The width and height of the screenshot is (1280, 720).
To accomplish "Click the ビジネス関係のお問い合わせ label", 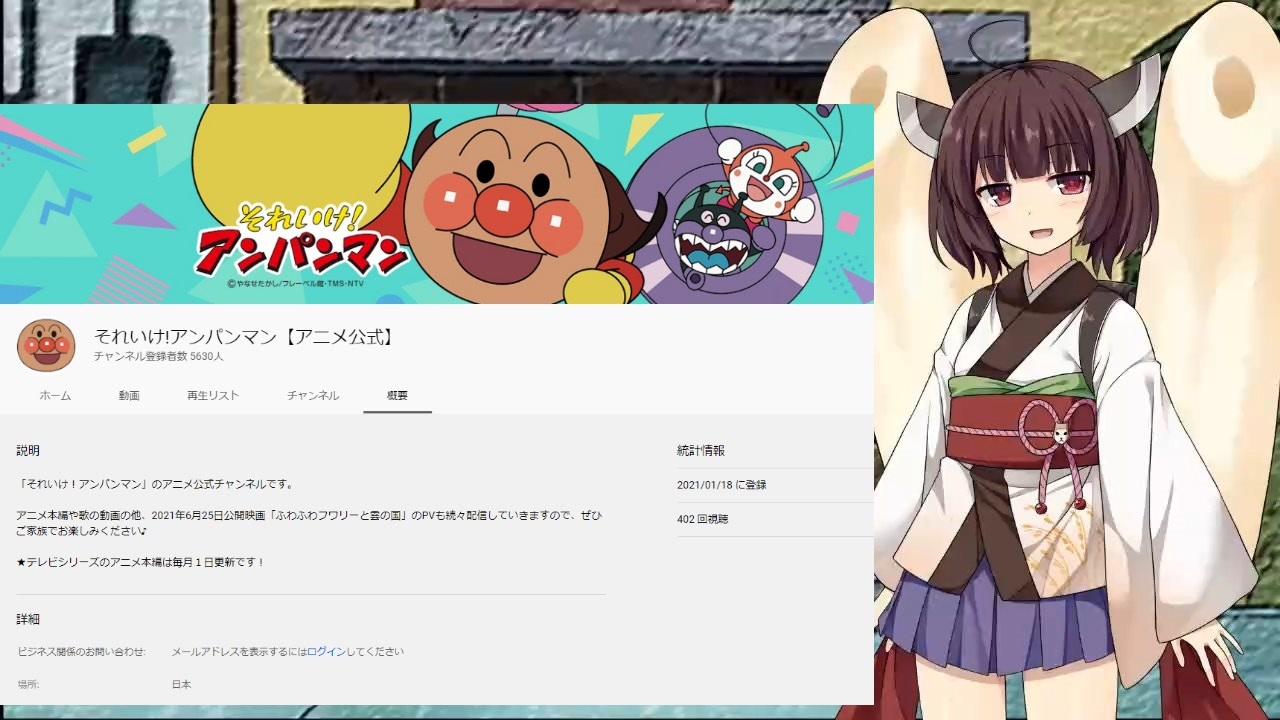I will [81, 652].
